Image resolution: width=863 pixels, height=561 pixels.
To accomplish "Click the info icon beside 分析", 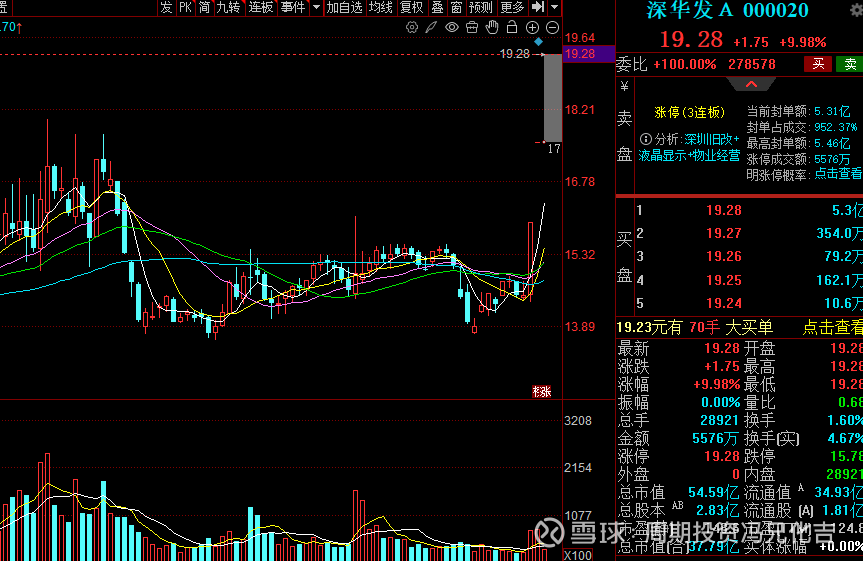I will click(646, 139).
